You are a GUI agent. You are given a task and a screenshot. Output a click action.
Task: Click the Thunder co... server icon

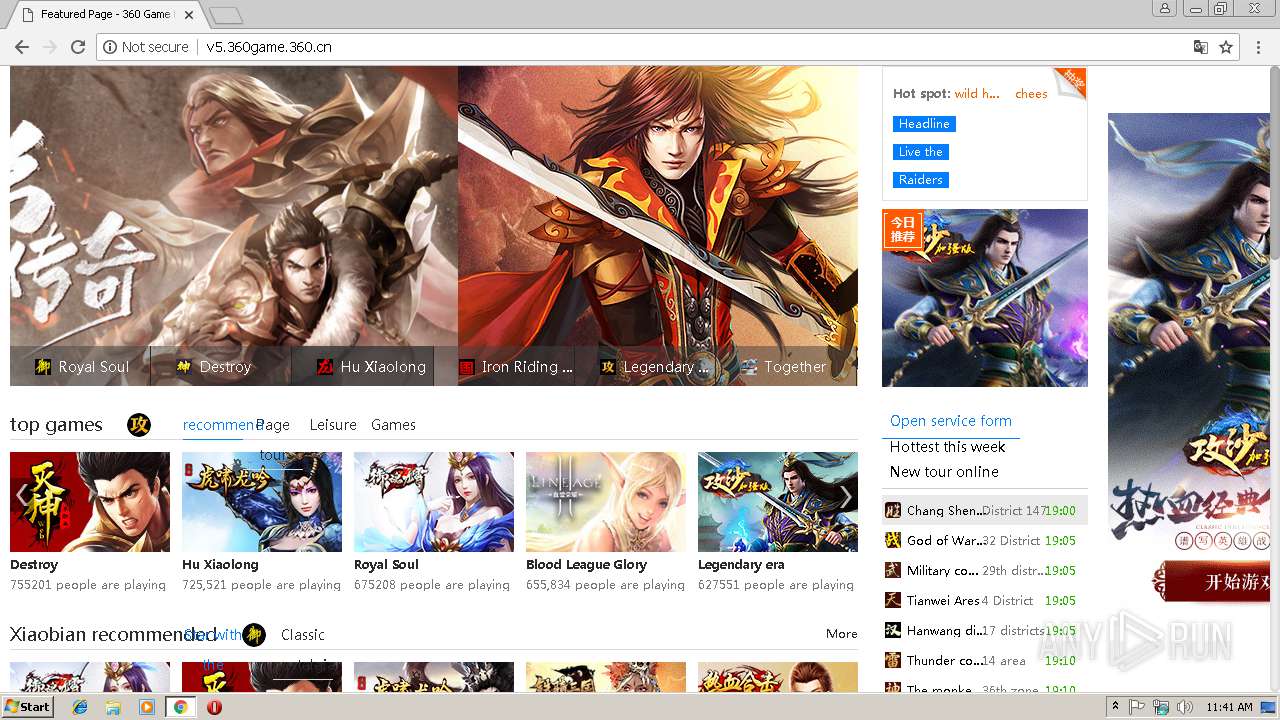pyautogui.click(x=893, y=660)
